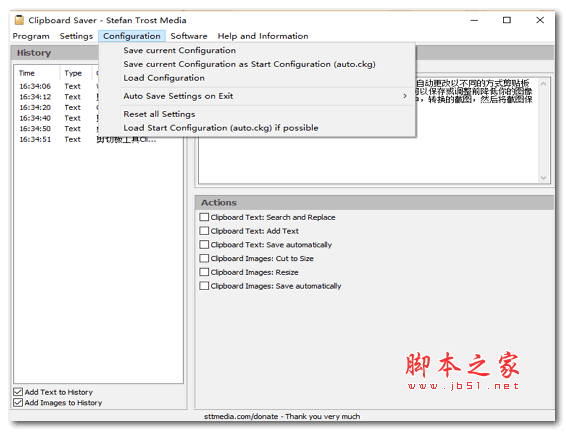The width and height of the screenshot is (566, 432).
Task: Select history entry at 16:34:12
Action: tap(99, 97)
